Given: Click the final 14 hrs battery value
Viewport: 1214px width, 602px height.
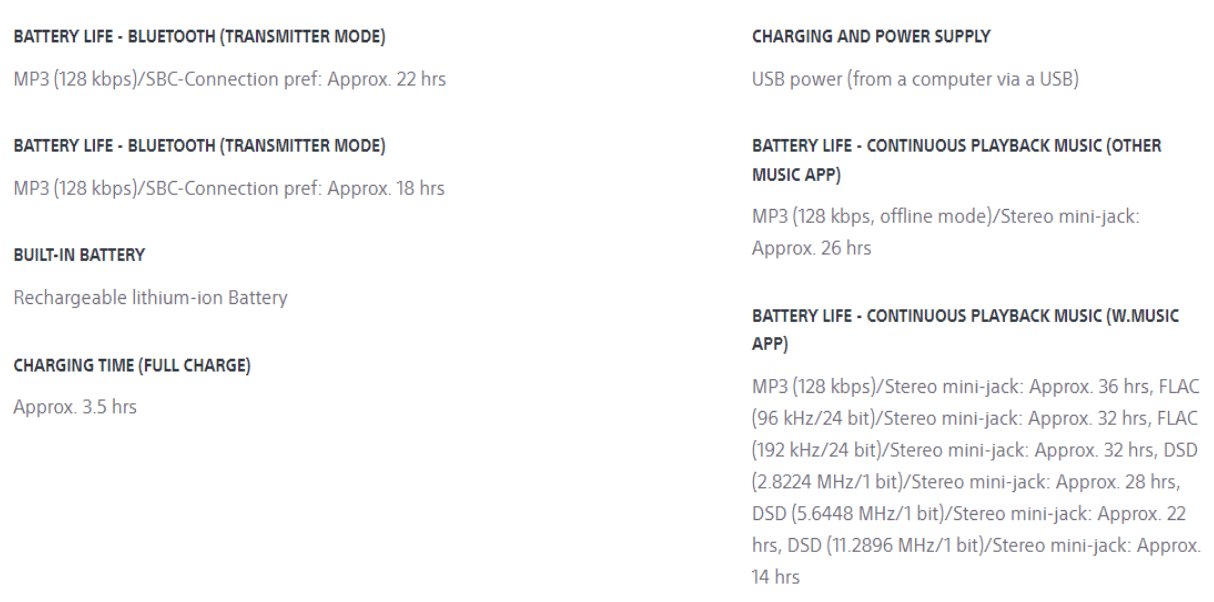Looking at the screenshot, I should (x=776, y=578).
